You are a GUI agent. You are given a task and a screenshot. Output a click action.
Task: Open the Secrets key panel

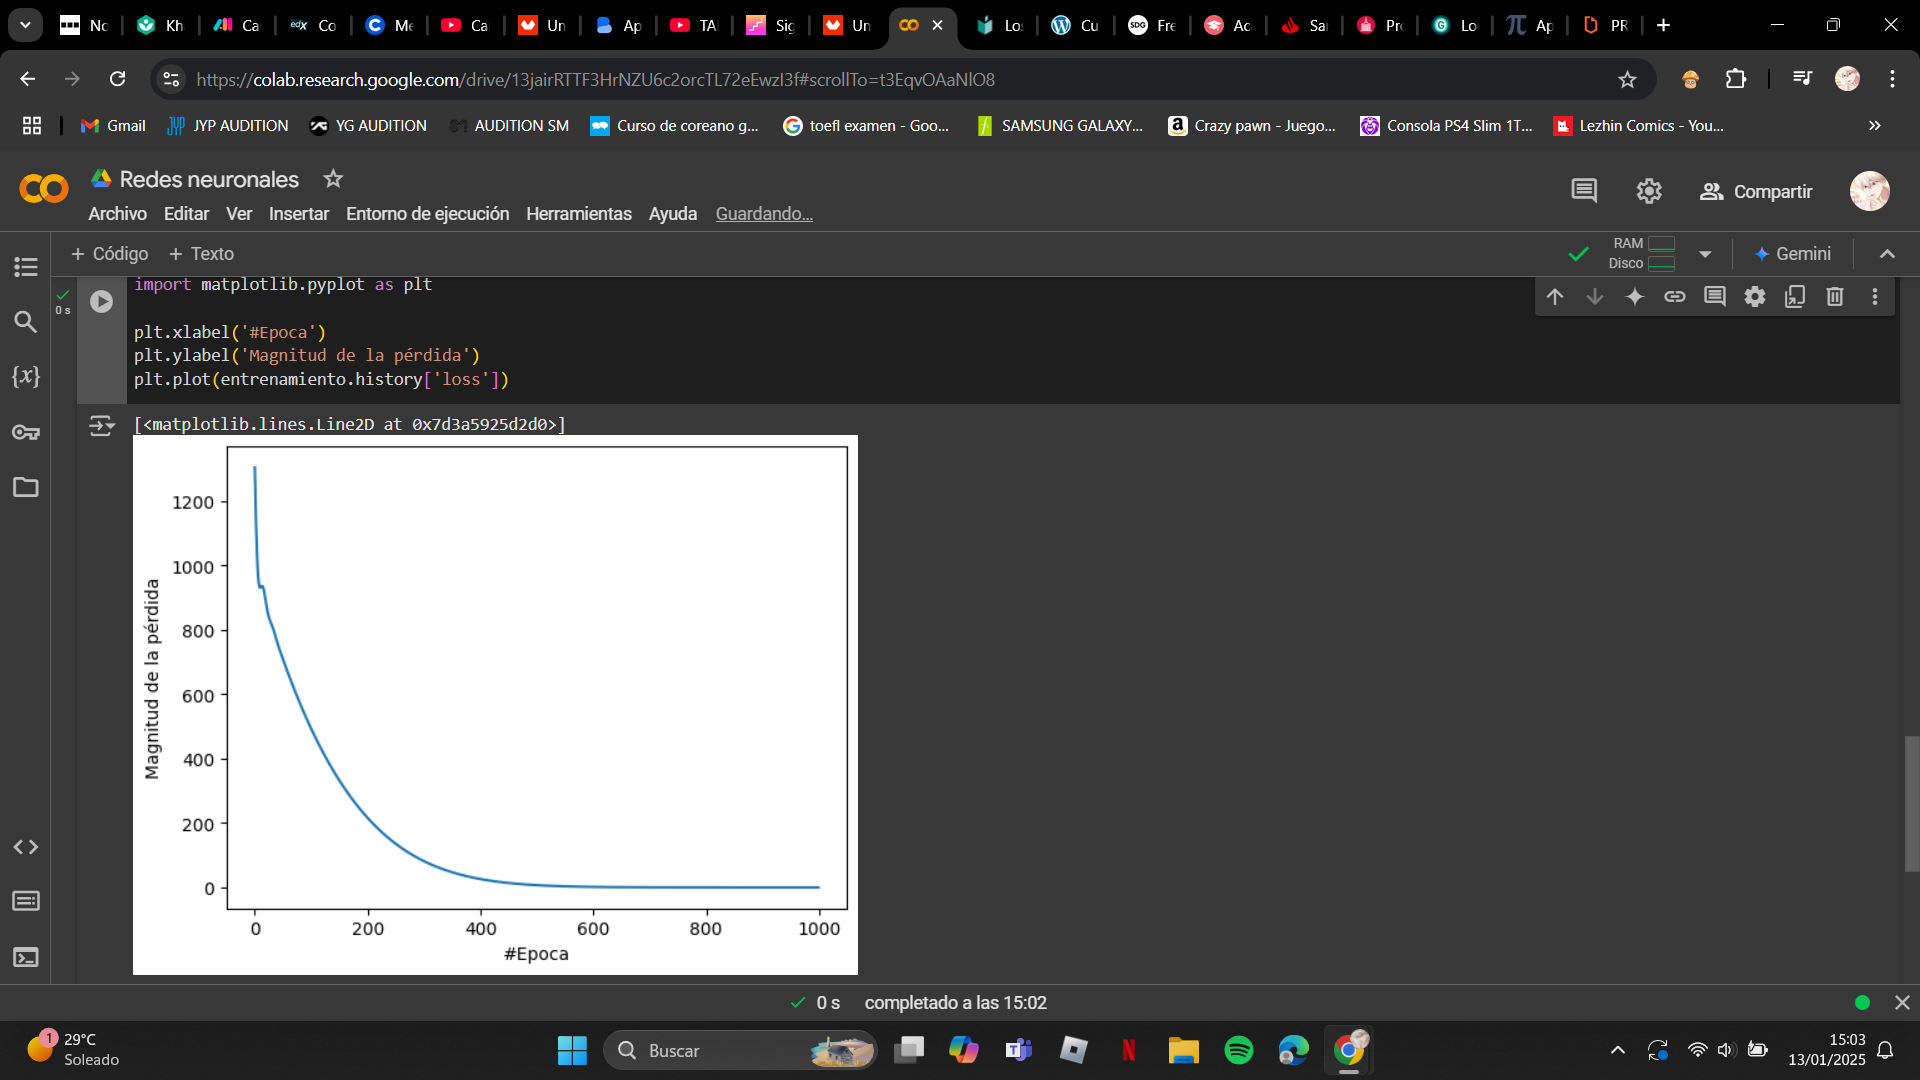26,432
